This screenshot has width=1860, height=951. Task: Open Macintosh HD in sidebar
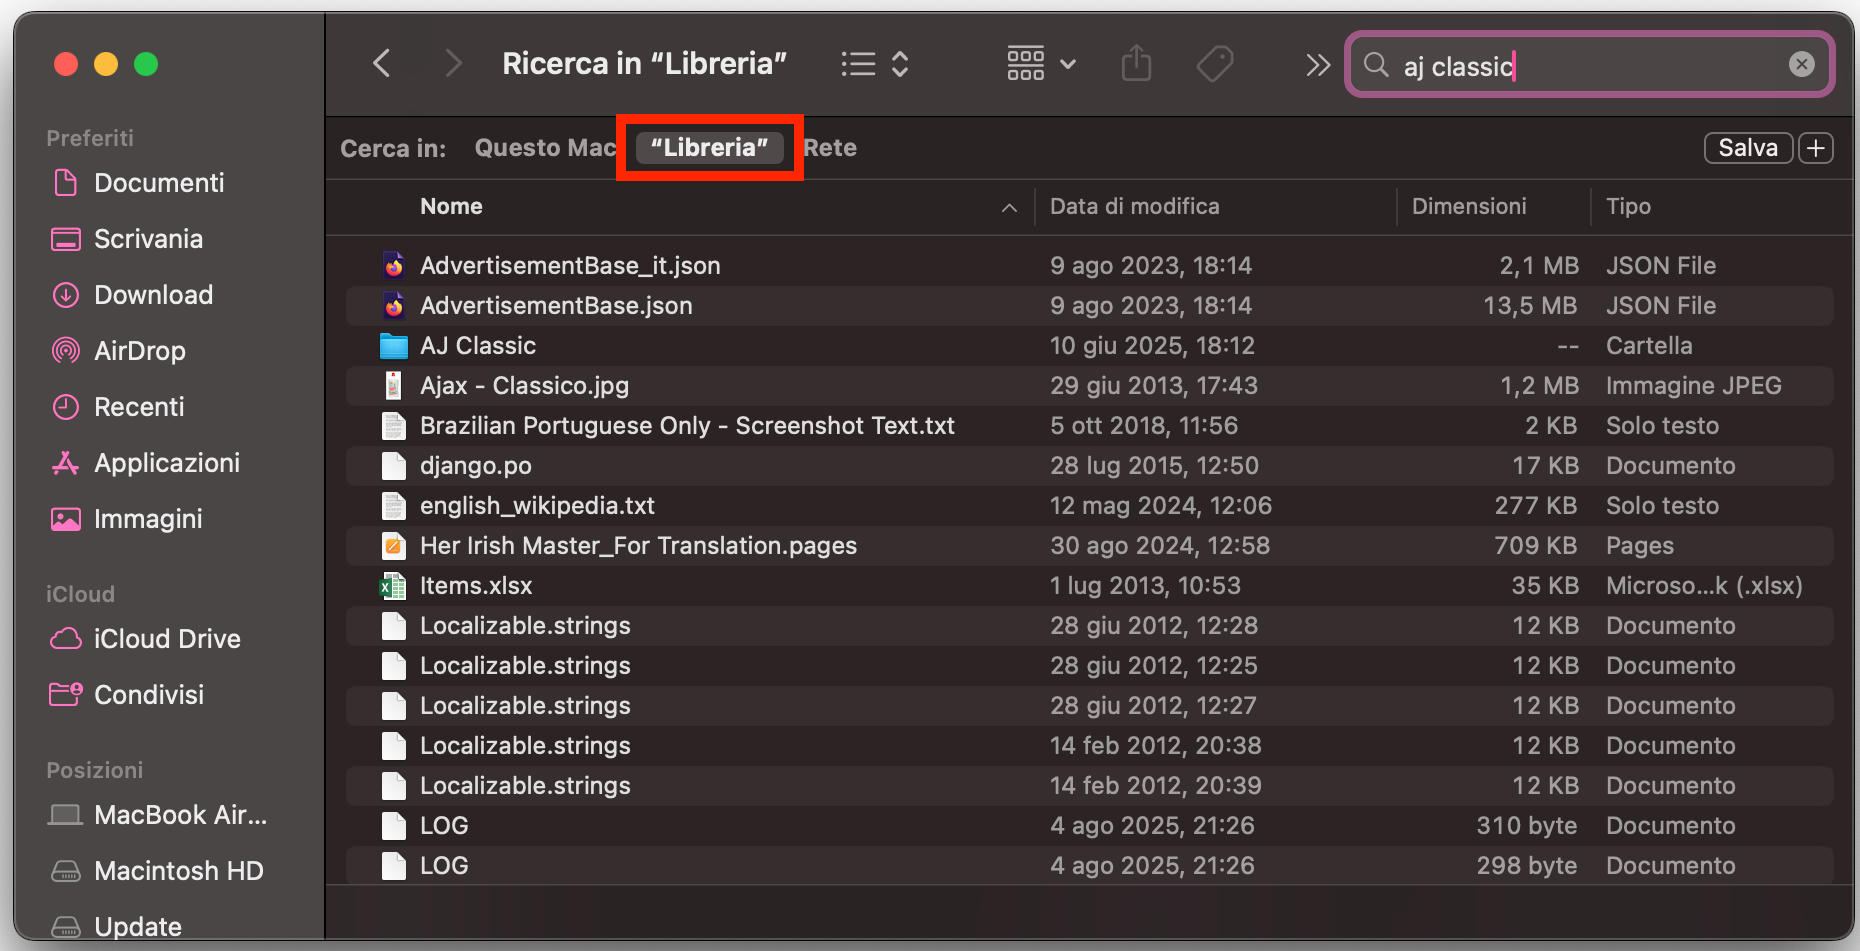tap(178, 871)
